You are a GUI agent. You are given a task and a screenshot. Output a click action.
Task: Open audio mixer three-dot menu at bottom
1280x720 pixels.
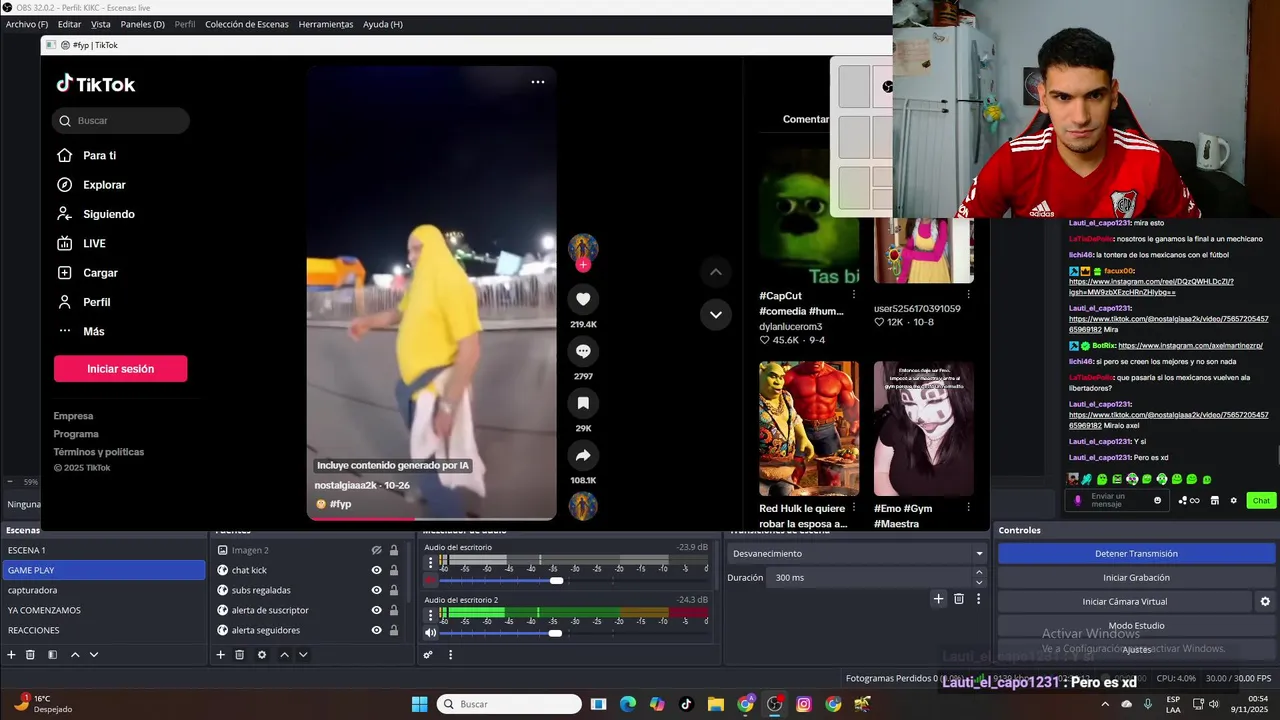click(450, 655)
